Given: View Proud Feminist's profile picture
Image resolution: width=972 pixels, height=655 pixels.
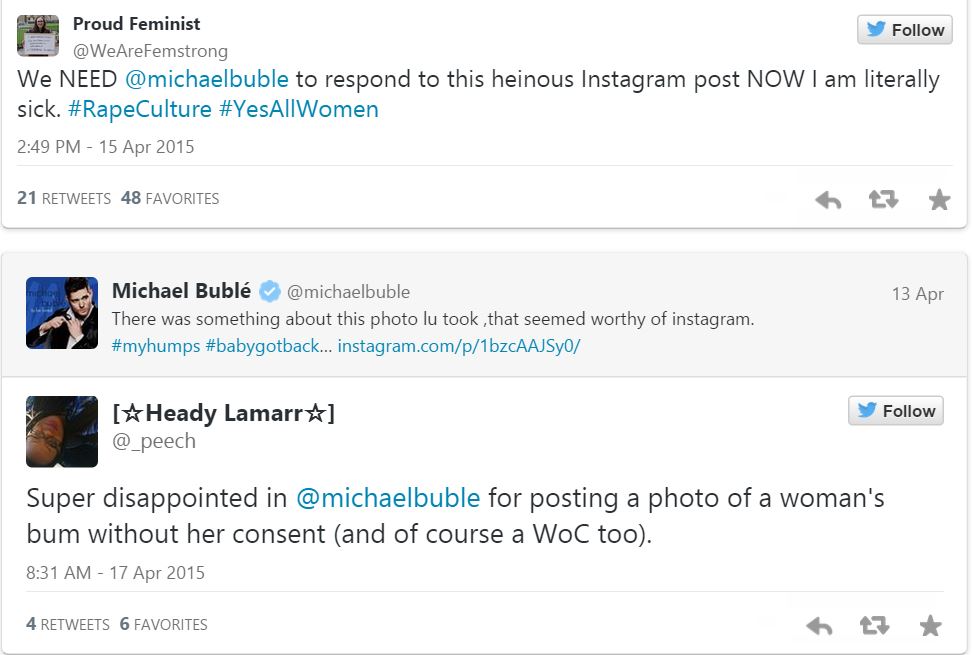Looking at the screenshot, I should 38,36.
